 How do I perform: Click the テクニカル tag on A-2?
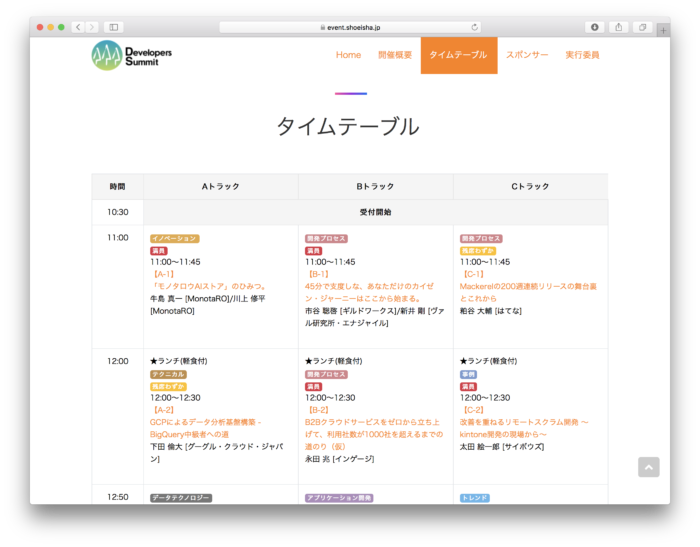click(x=168, y=374)
